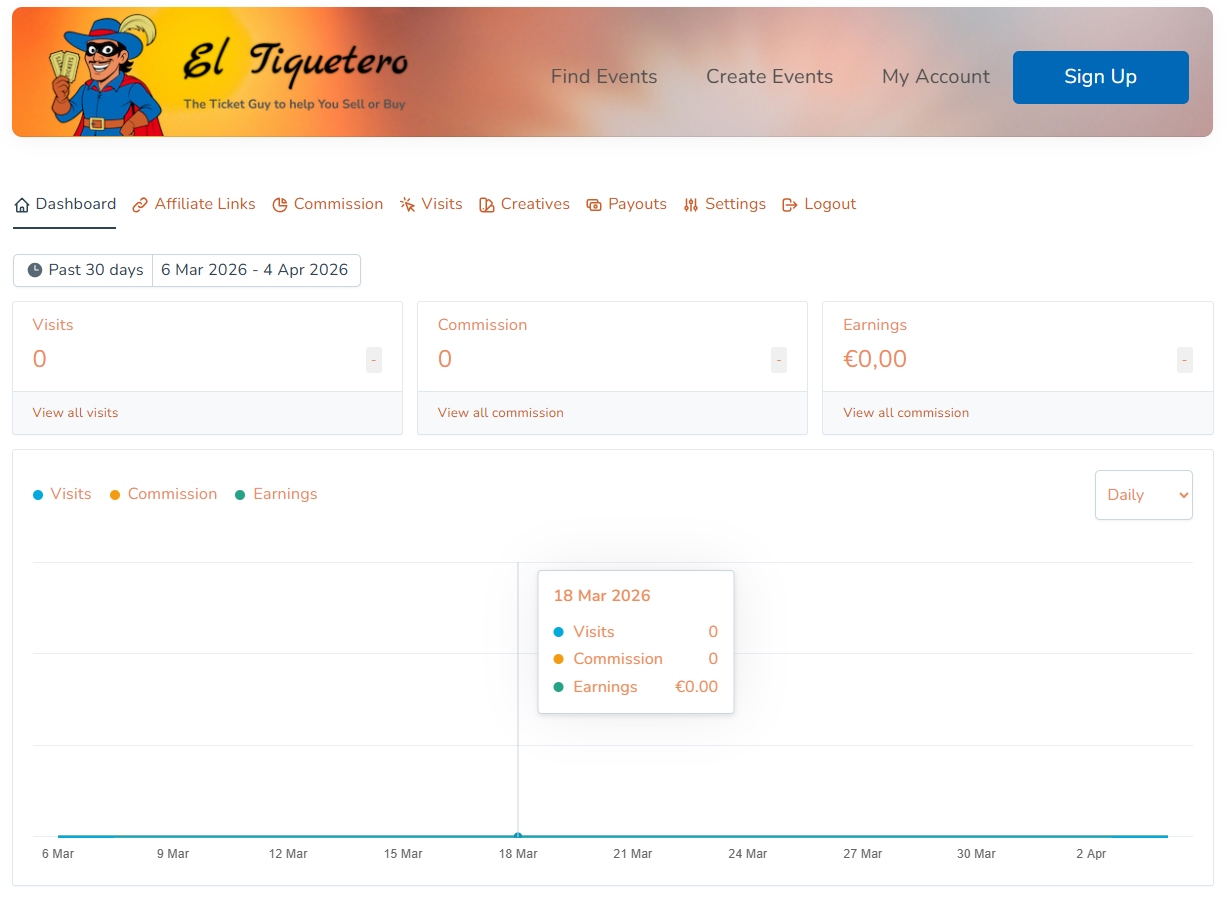The width and height of the screenshot is (1228, 914).
Task: Click the change badge in Earnings card
Action: click(1185, 360)
